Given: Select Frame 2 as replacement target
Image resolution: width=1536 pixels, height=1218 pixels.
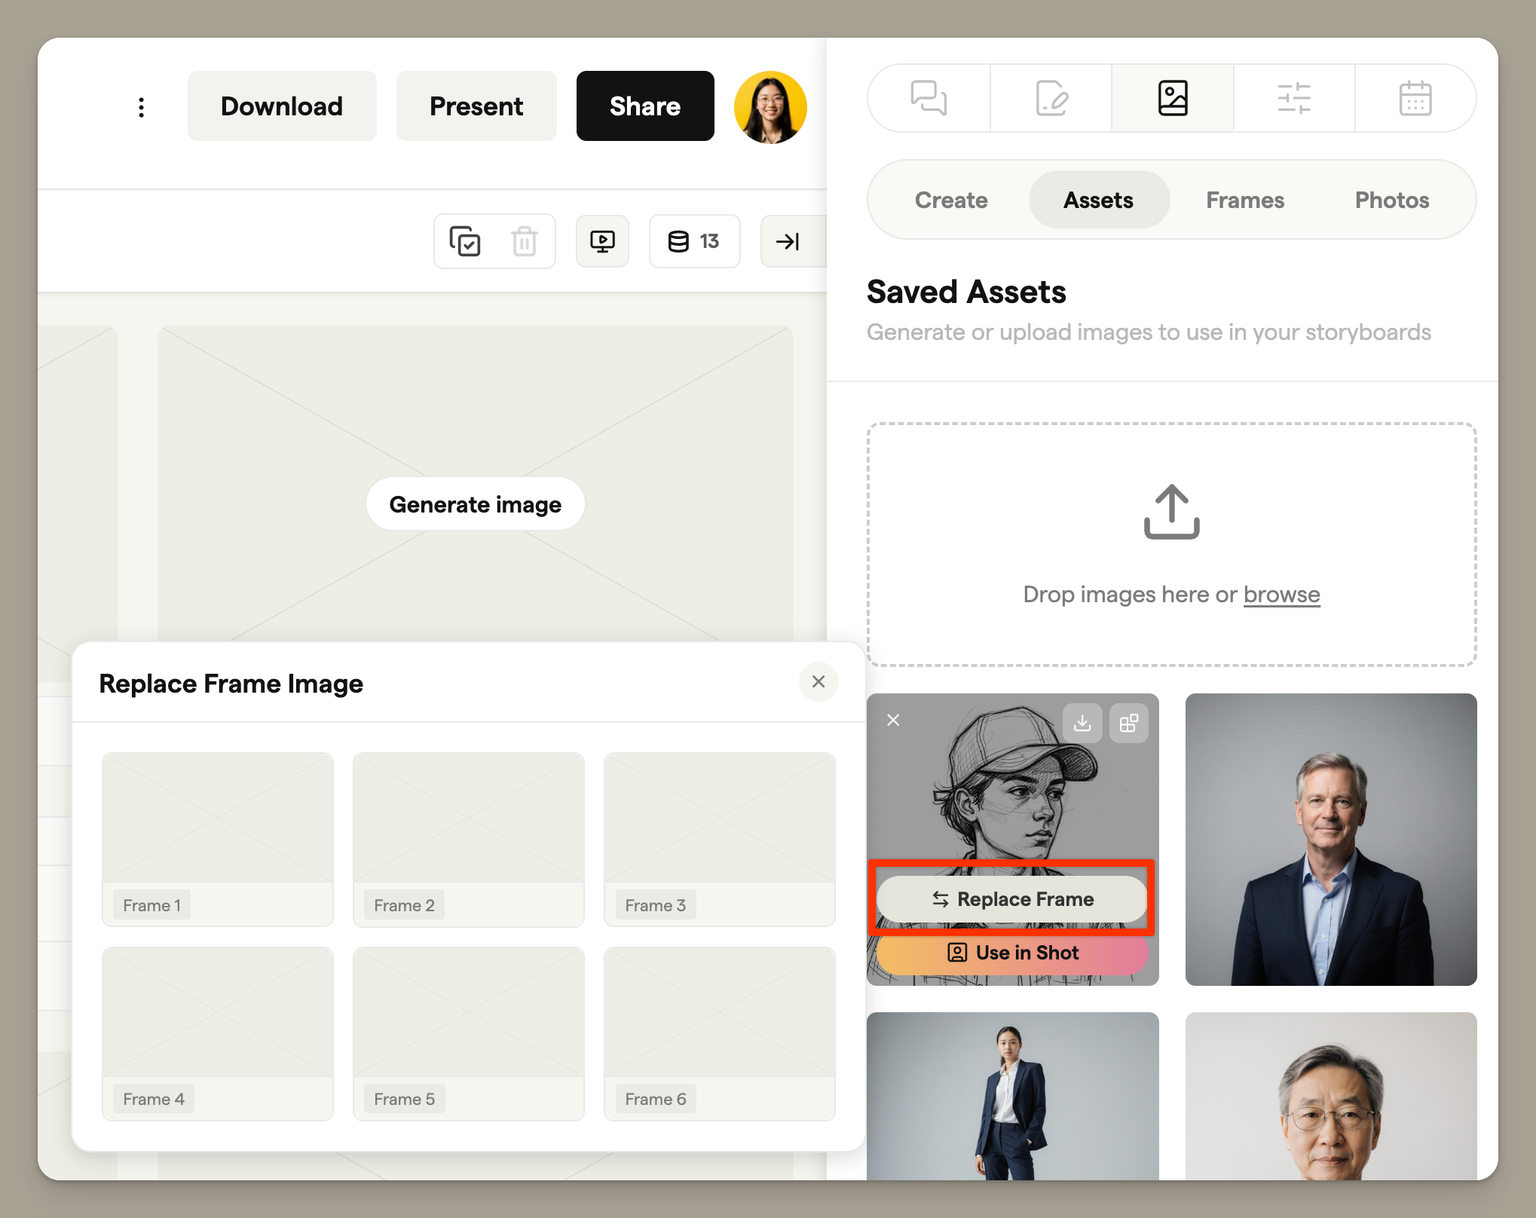Looking at the screenshot, I should (468, 838).
